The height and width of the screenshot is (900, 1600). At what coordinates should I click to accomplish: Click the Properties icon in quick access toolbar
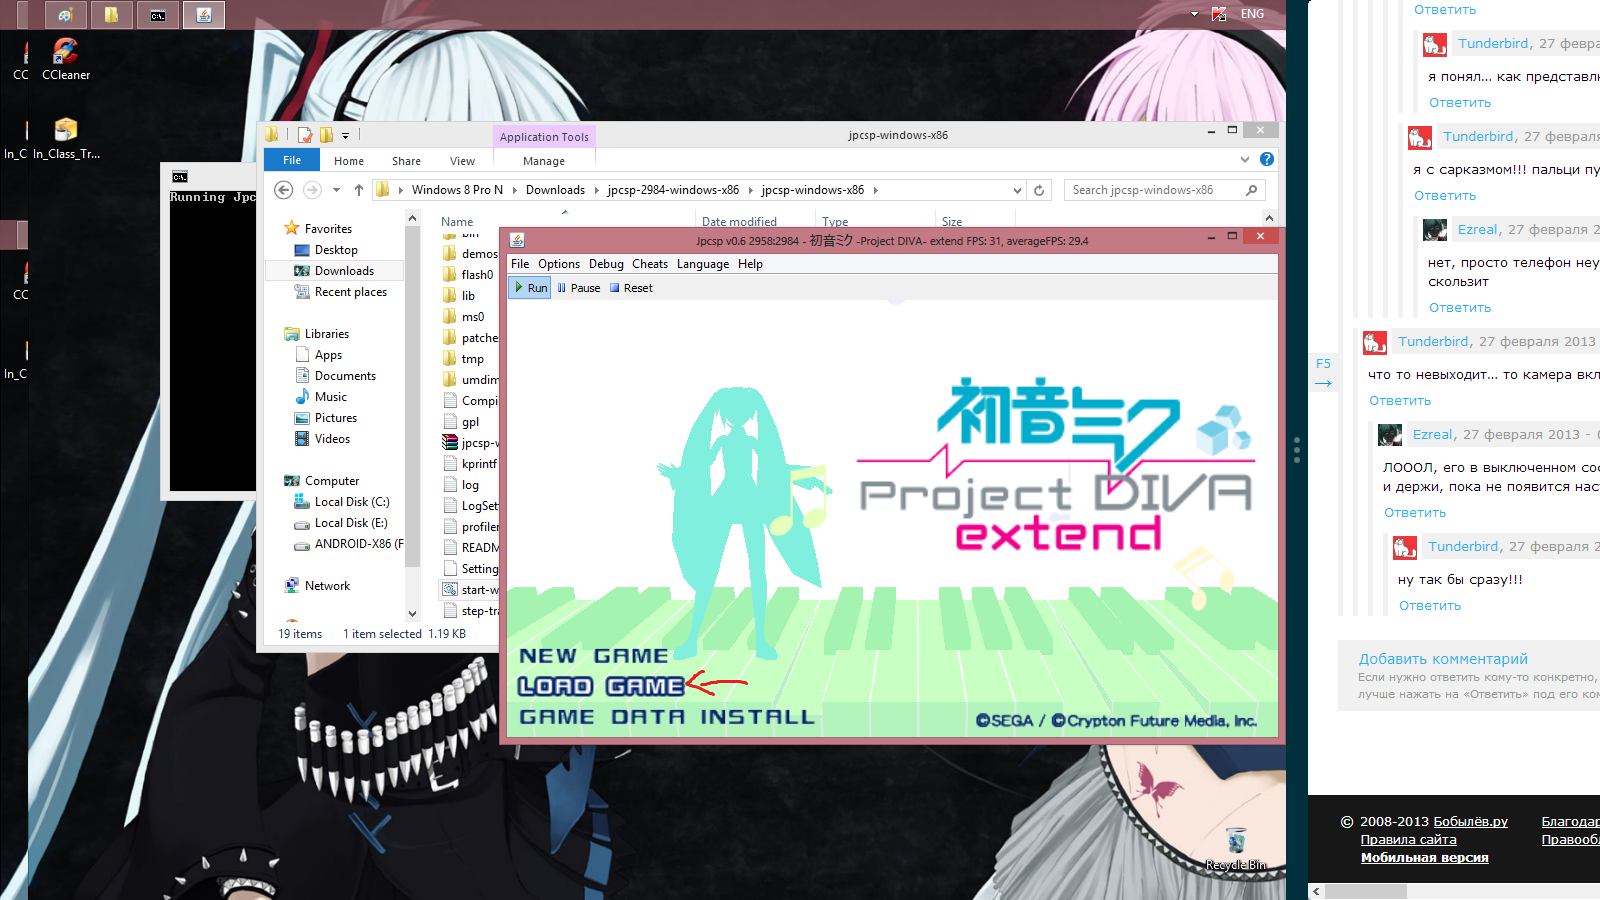click(x=305, y=135)
